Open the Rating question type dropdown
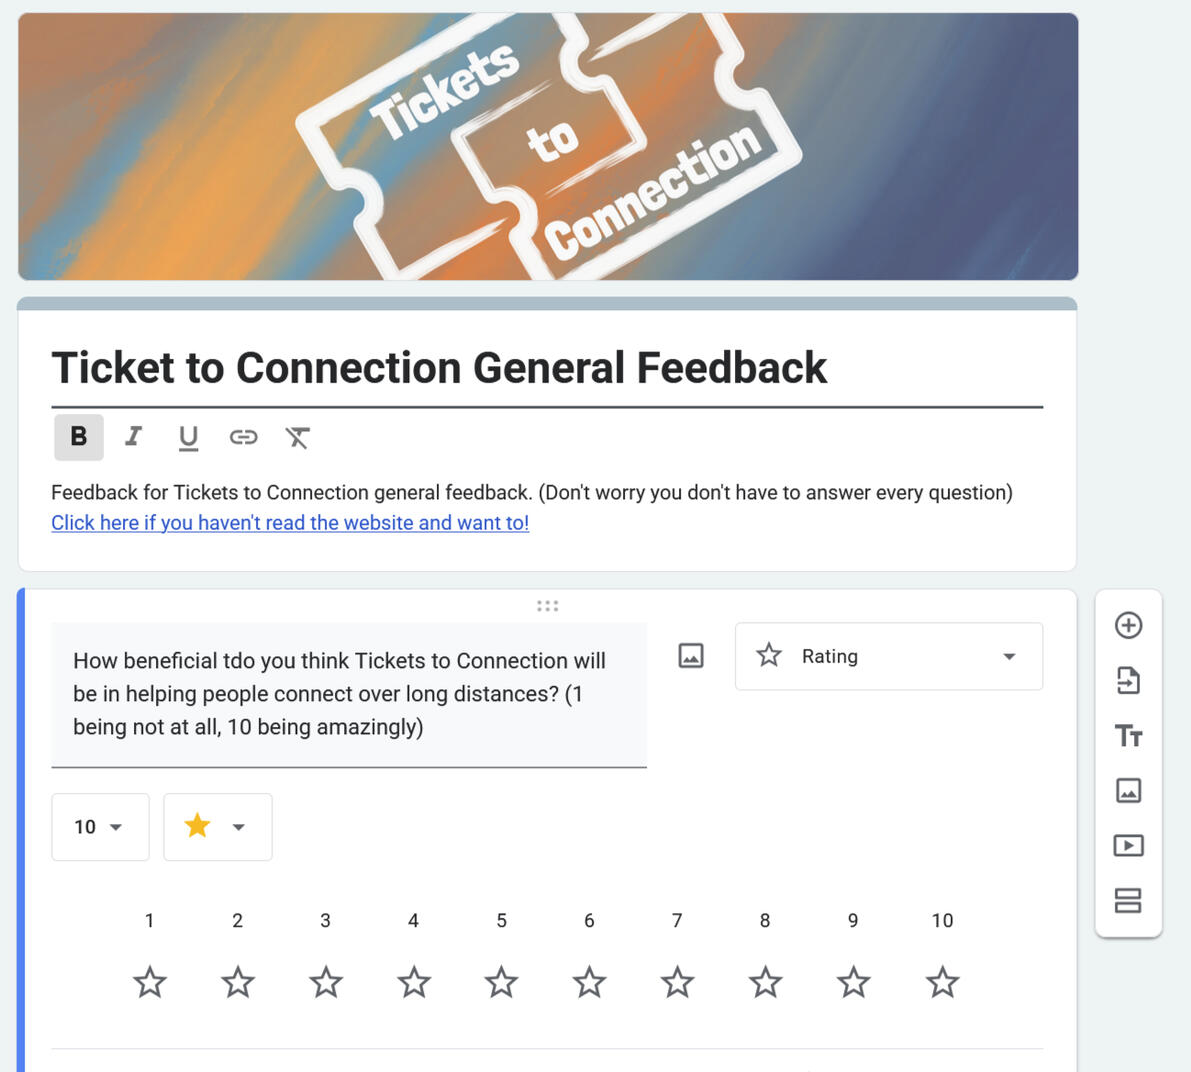The width and height of the screenshot is (1191, 1072). click(x=888, y=657)
